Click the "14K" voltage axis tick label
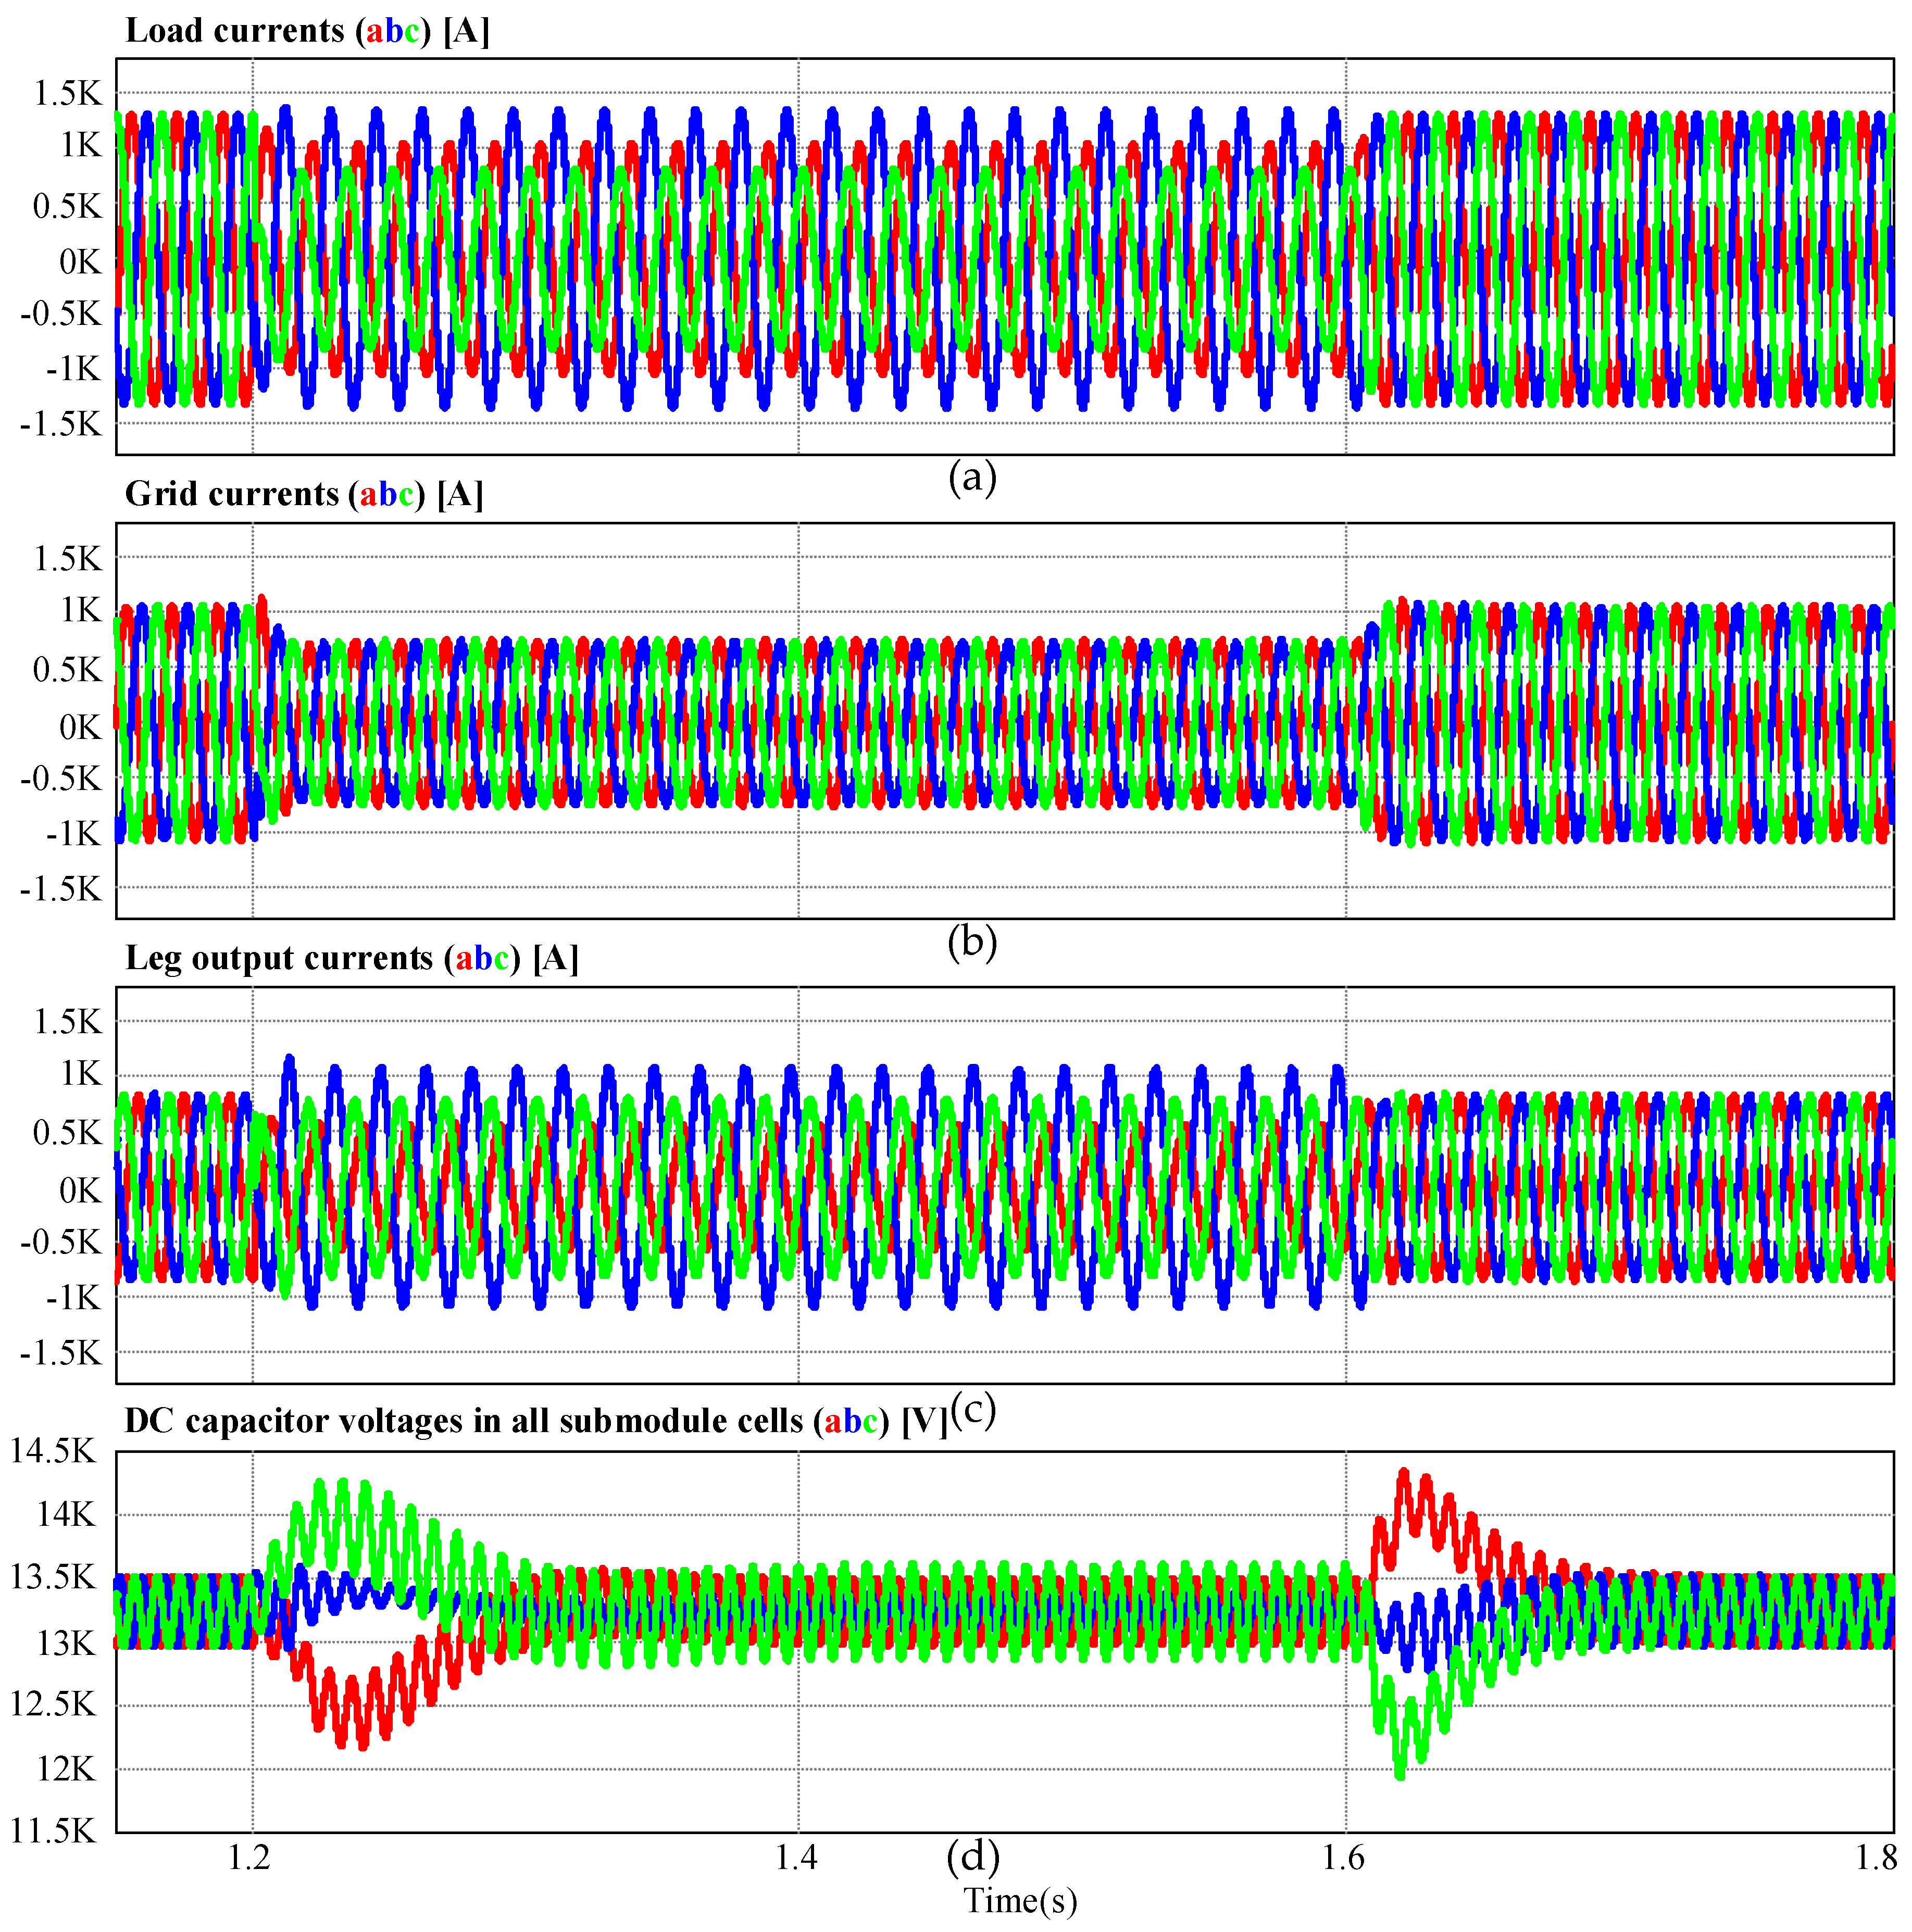The width and height of the screenshot is (1912, 1932). click(x=67, y=1515)
